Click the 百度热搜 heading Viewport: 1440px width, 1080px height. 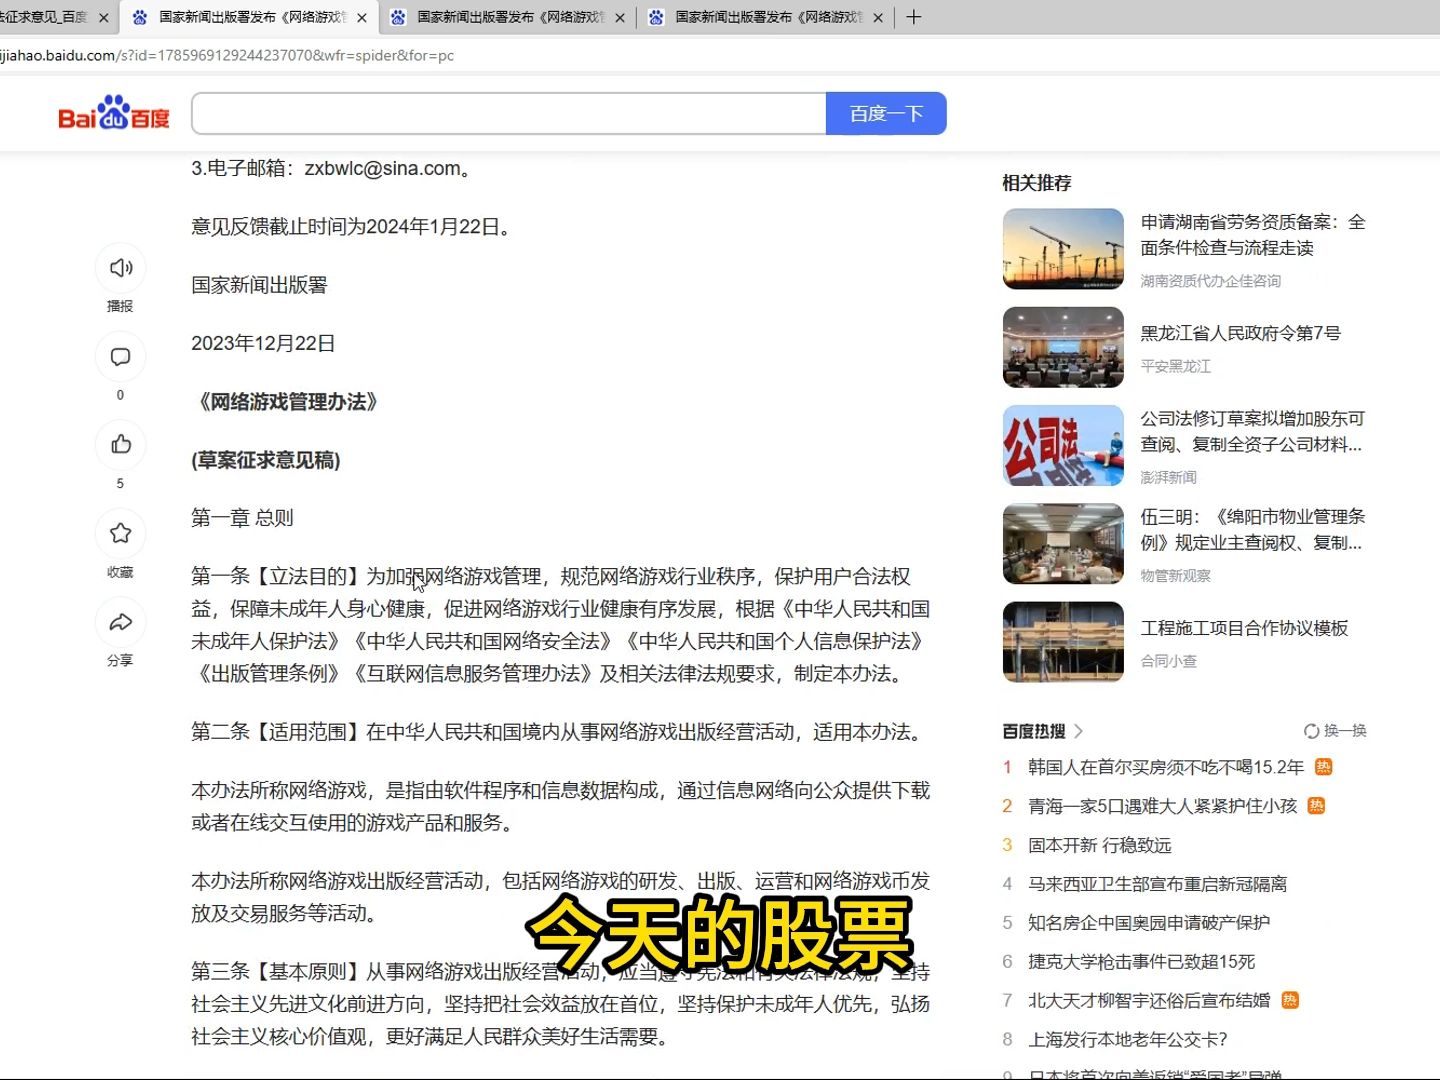tap(1034, 731)
